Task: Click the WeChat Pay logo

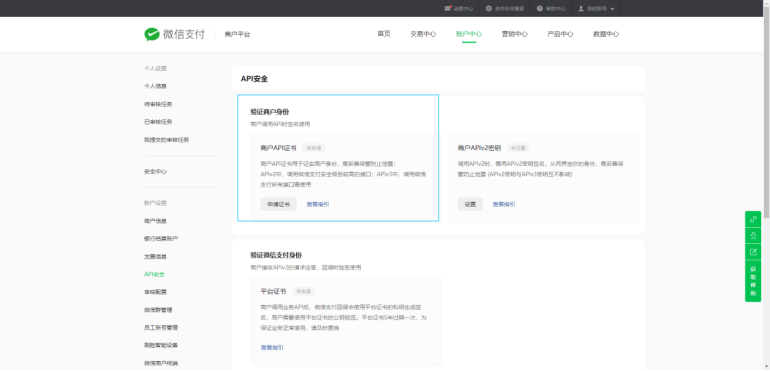Action: click(174, 34)
